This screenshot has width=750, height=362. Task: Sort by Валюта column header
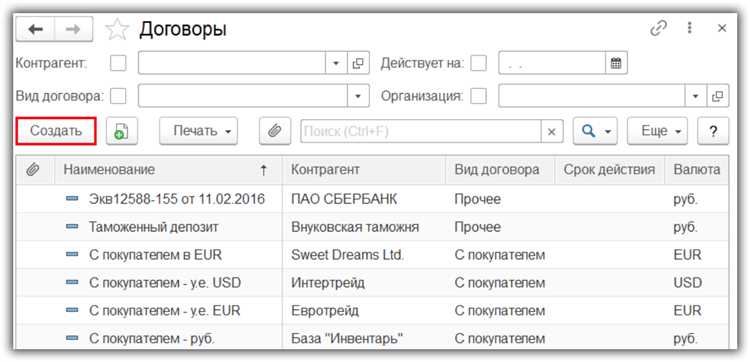(x=696, y=169)
